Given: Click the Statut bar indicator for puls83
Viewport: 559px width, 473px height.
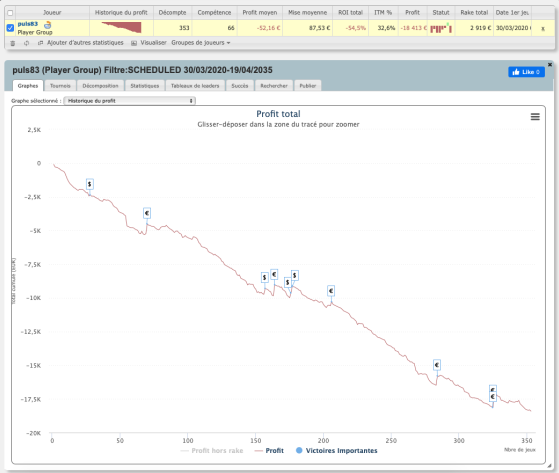Looking at the screenshot, I should pos(441,28).
